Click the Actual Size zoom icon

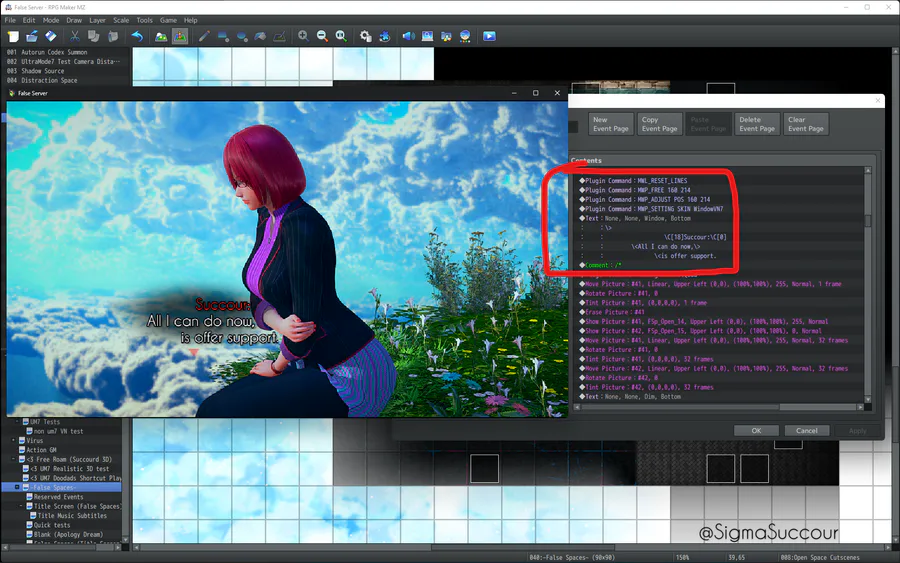(341, 36)
